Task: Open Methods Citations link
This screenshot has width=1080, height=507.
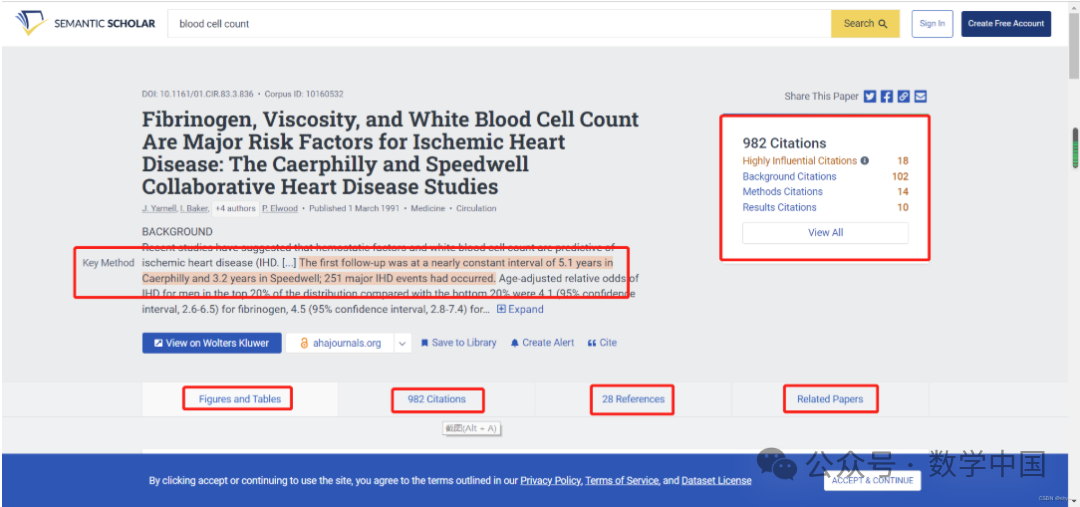Action: pos(782,192)
